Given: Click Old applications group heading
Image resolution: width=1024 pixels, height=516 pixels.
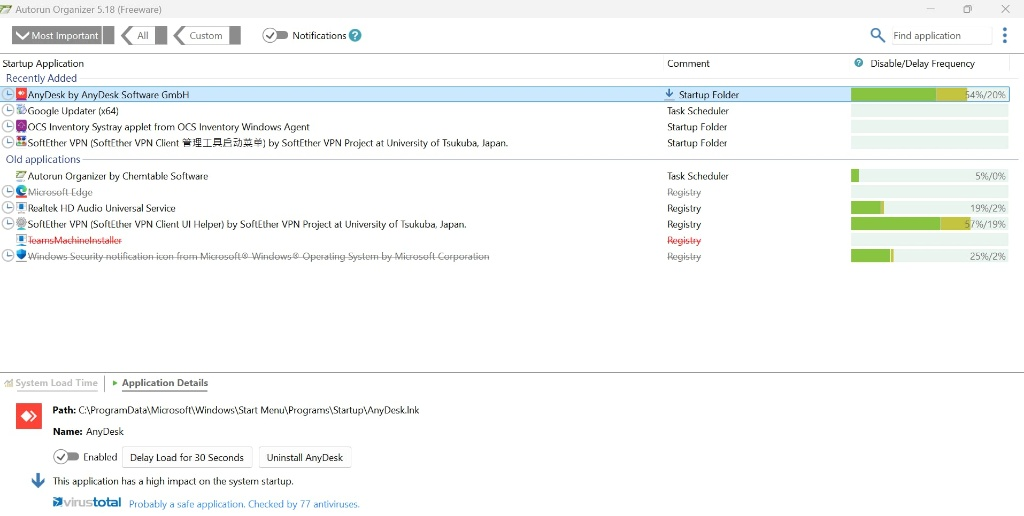Looking at the screenshot, I should (43, 159).
